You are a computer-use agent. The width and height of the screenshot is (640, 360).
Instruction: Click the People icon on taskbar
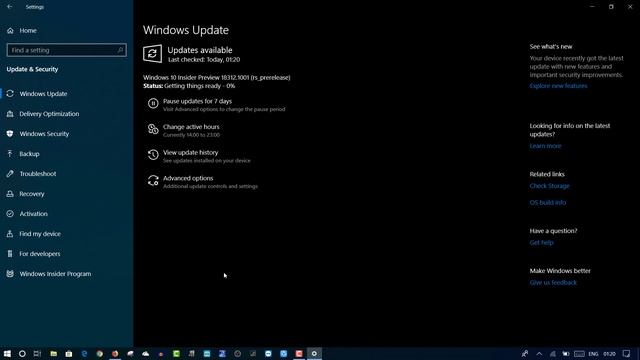tap(525, 354)
